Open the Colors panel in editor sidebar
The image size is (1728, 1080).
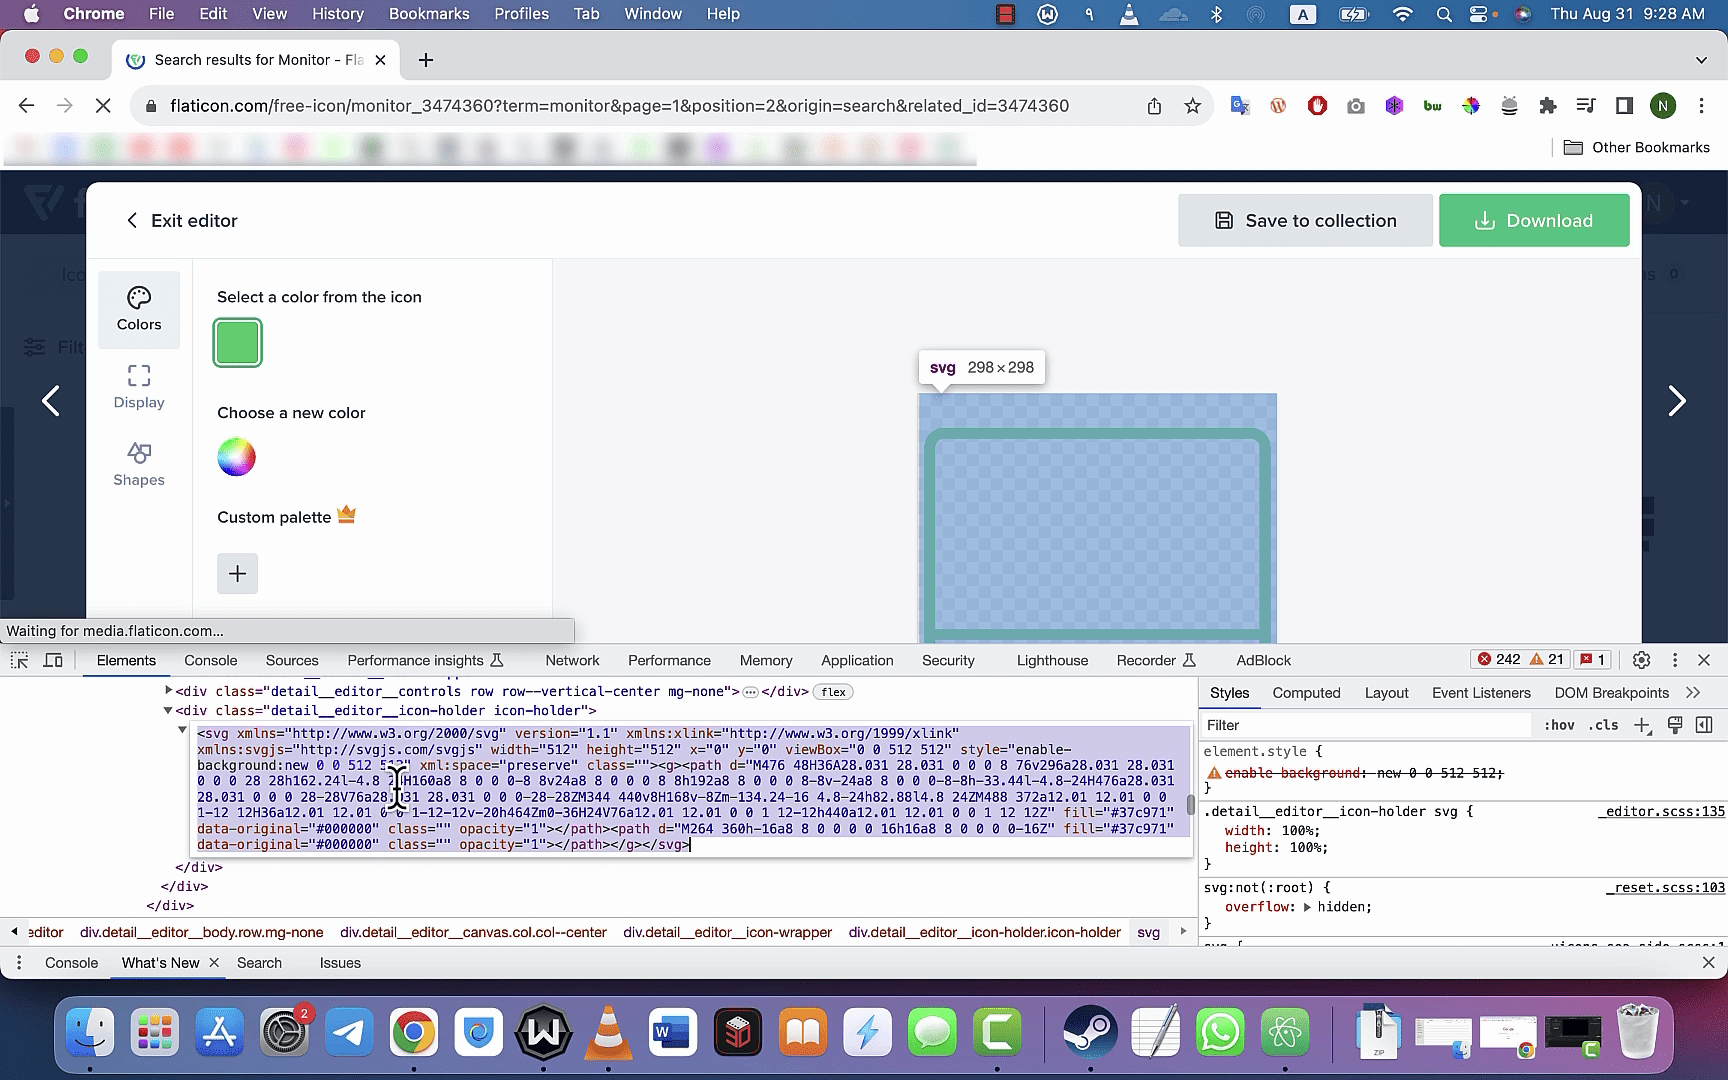coord(139,309)
